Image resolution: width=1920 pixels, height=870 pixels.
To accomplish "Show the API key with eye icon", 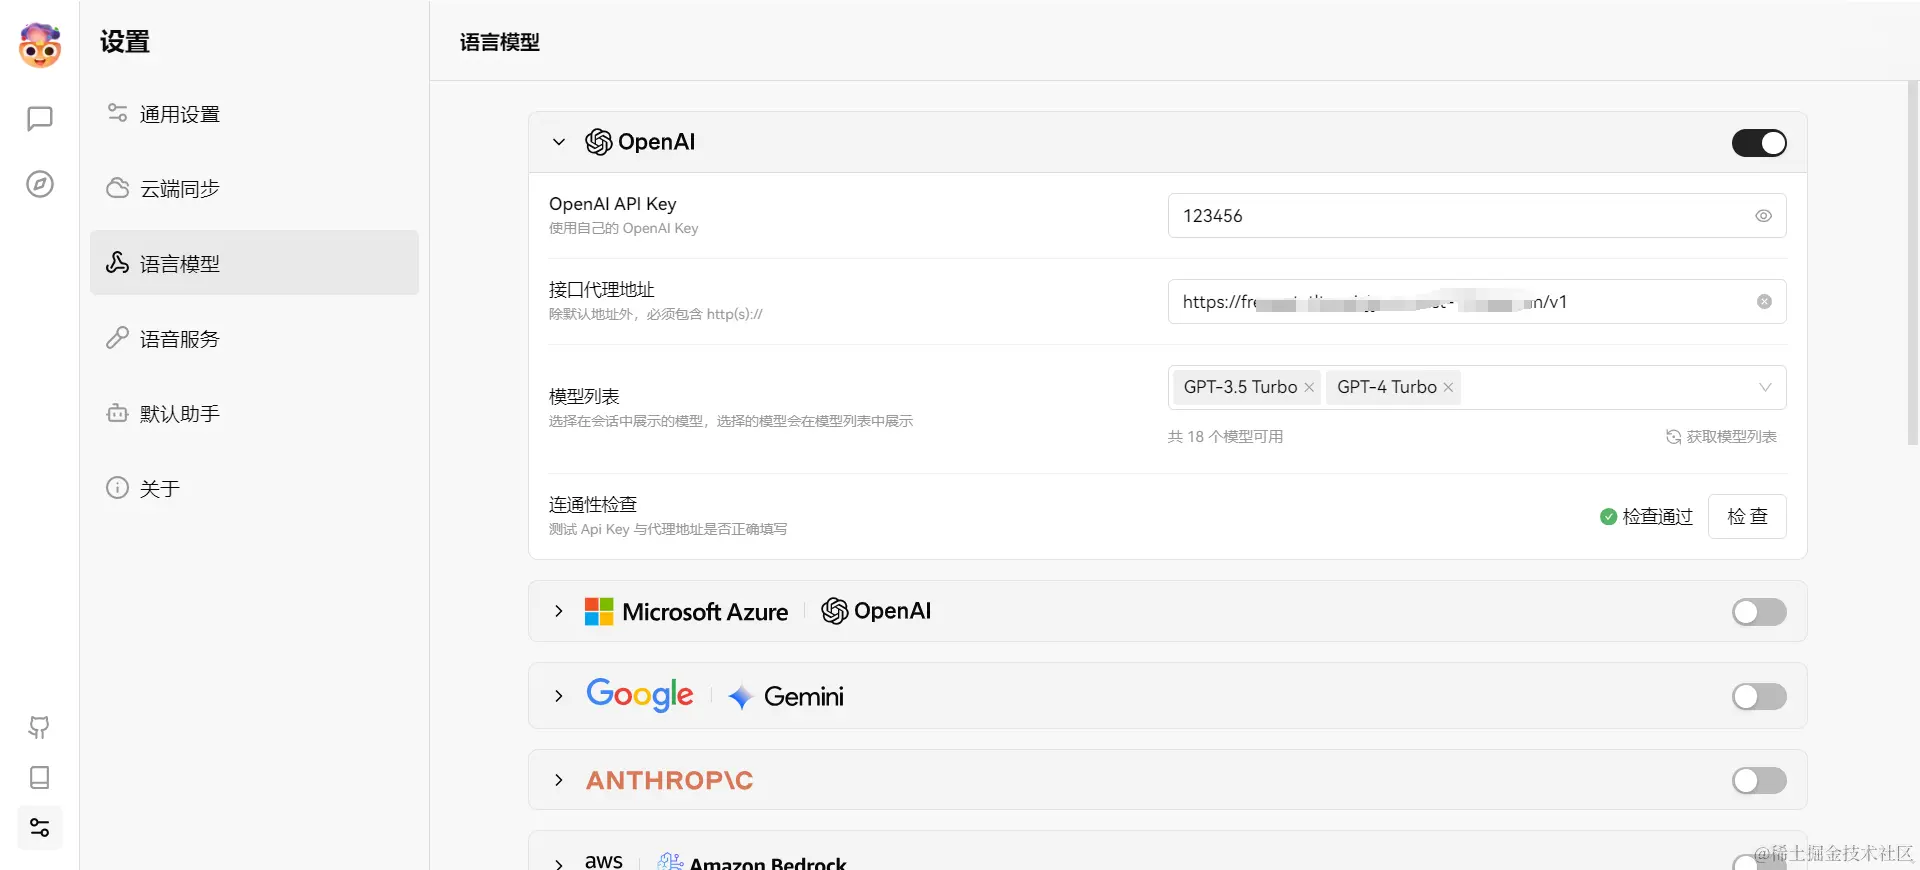I will [1763, 216].
